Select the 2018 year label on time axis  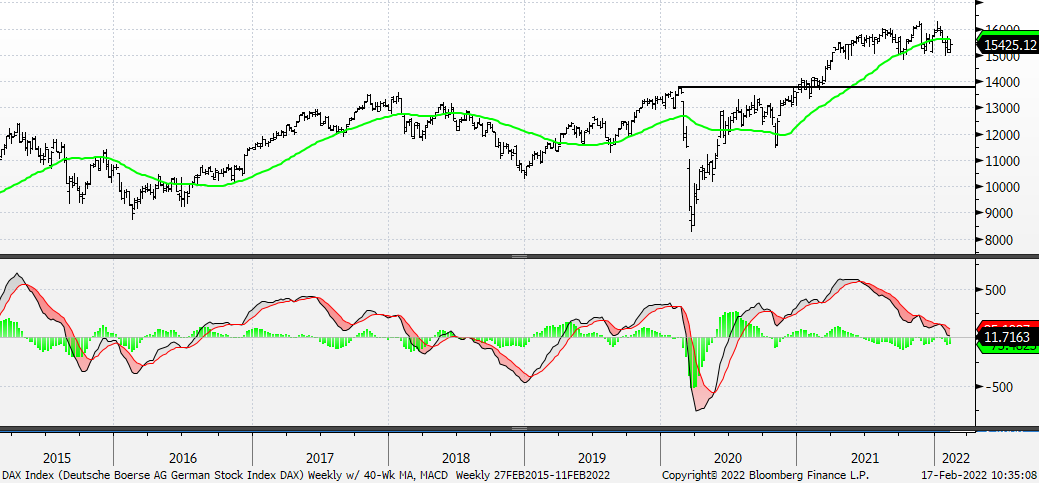click(456, 458)
